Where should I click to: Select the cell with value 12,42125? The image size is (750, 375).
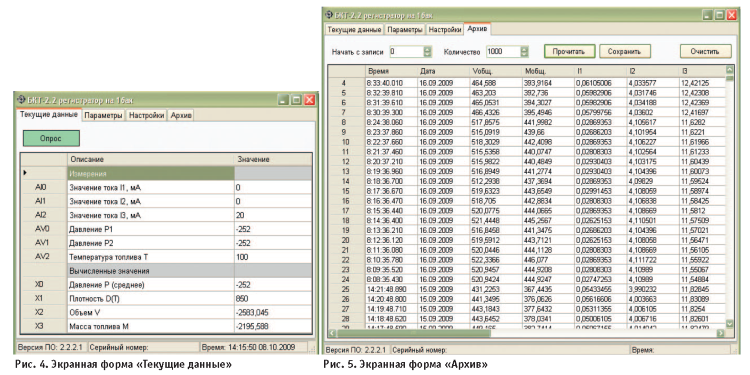tap(702, 83)
